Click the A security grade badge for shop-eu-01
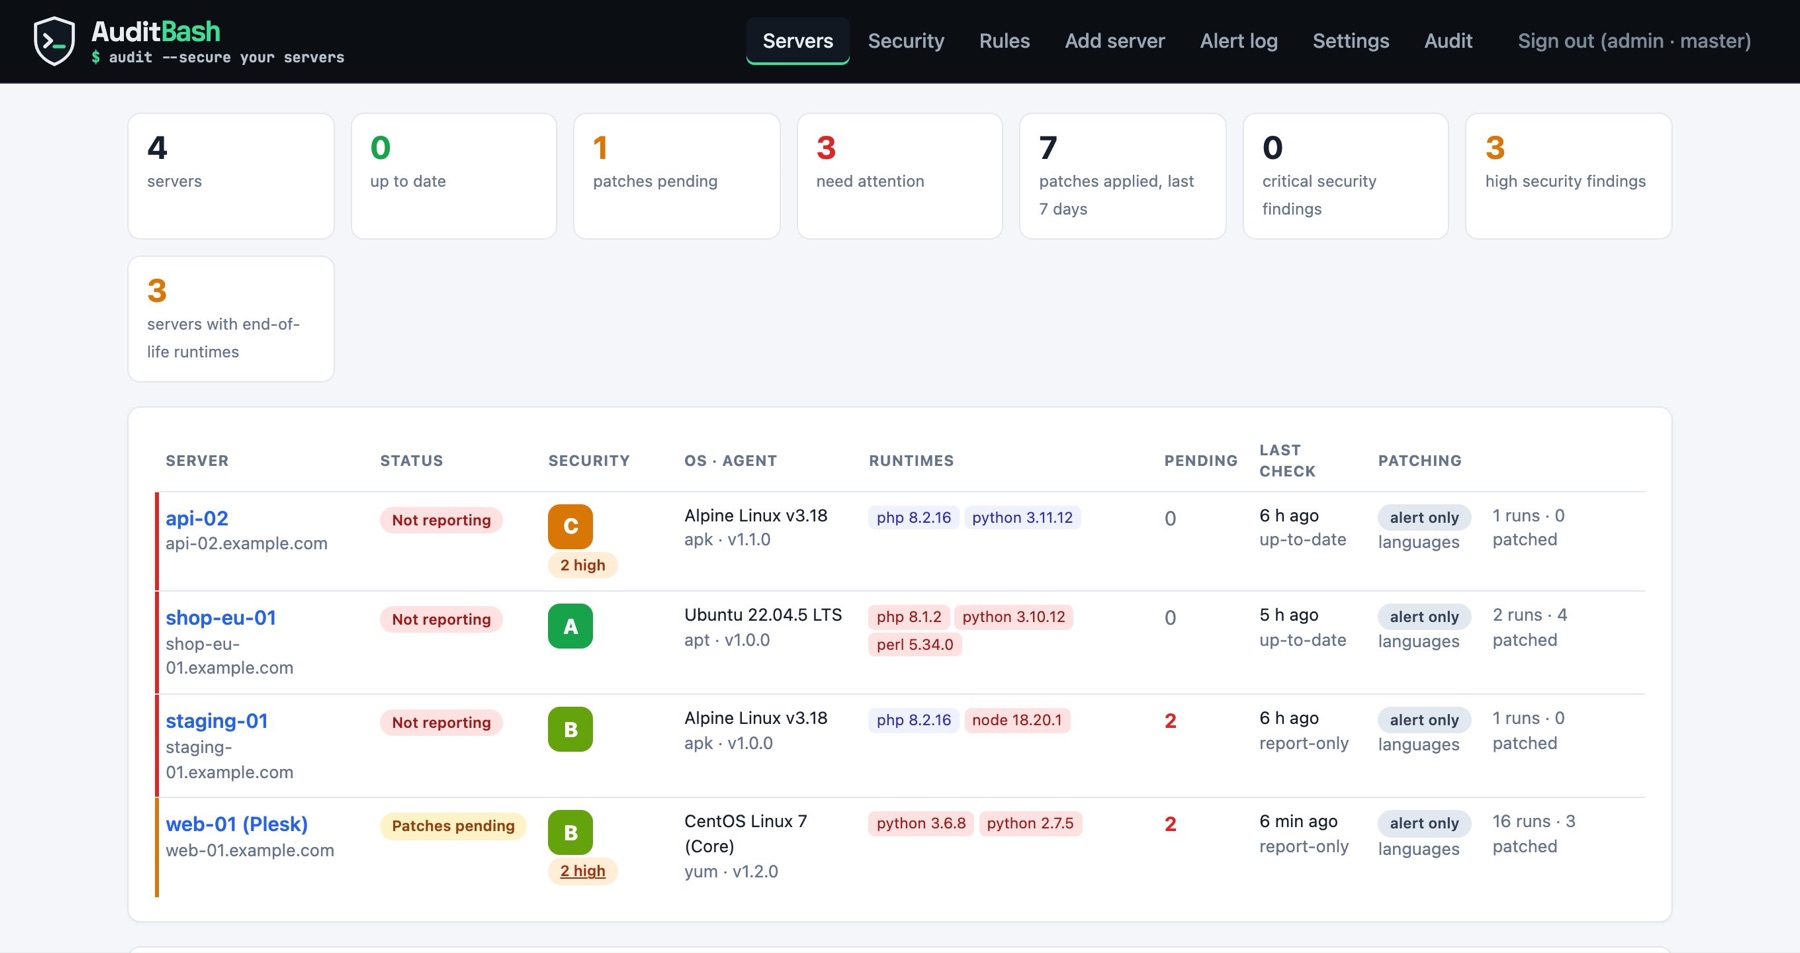Viewport: 1800px width, 953px height. pos(570,626)
